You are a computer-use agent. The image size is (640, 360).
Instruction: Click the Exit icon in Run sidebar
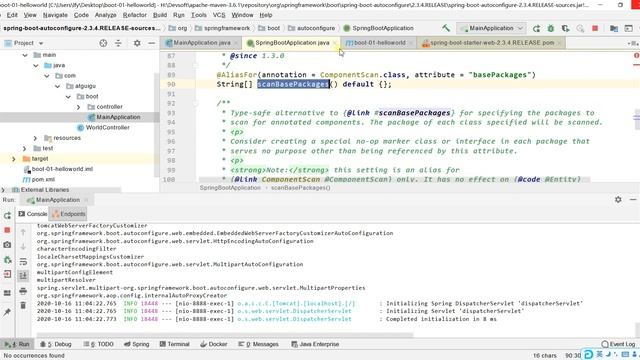point(7,274)
